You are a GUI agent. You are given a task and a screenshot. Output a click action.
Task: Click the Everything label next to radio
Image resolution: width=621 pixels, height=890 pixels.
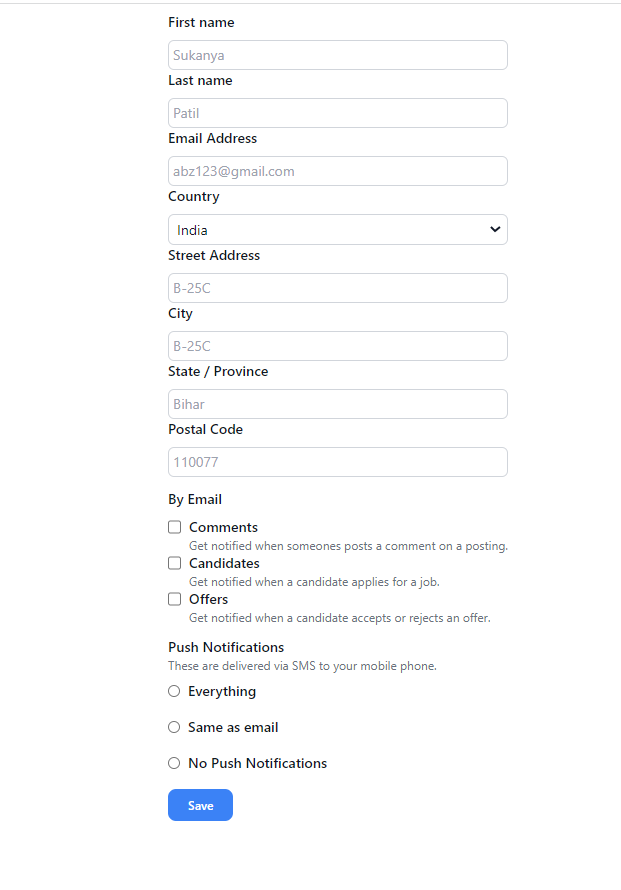[x=222, y=691]
